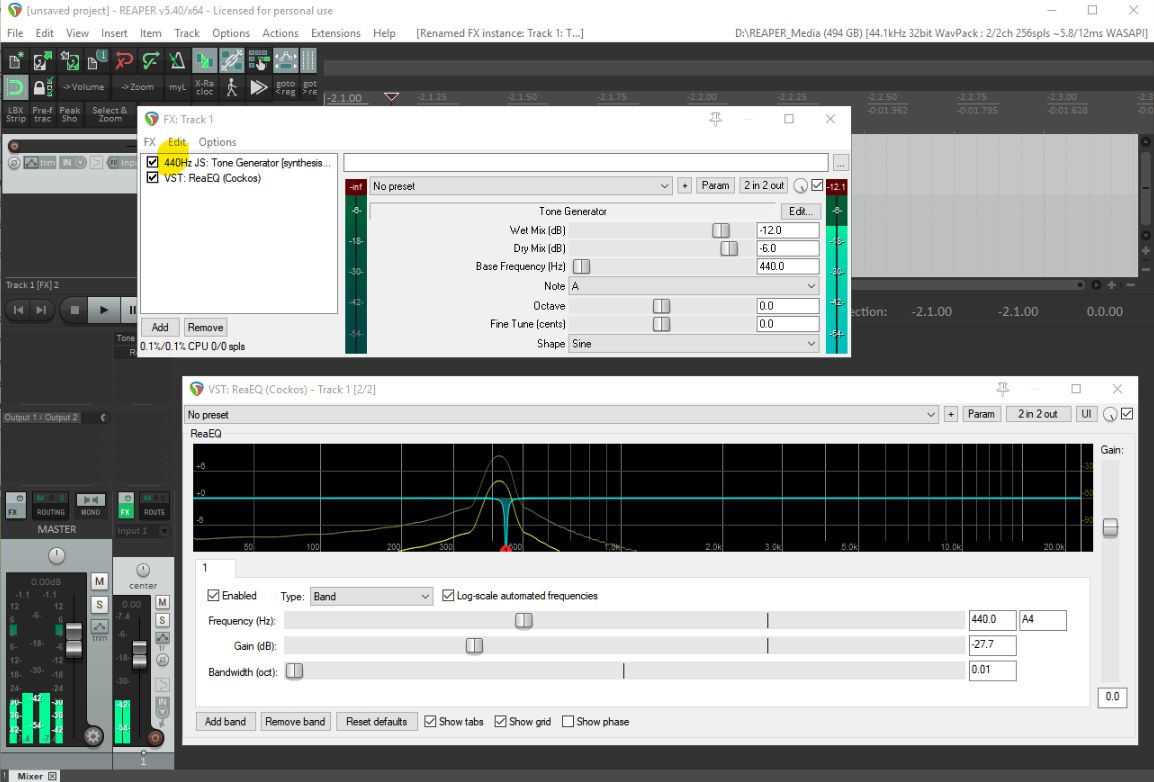Click the ReaEQ Gain (dB) slider handle

474,646
